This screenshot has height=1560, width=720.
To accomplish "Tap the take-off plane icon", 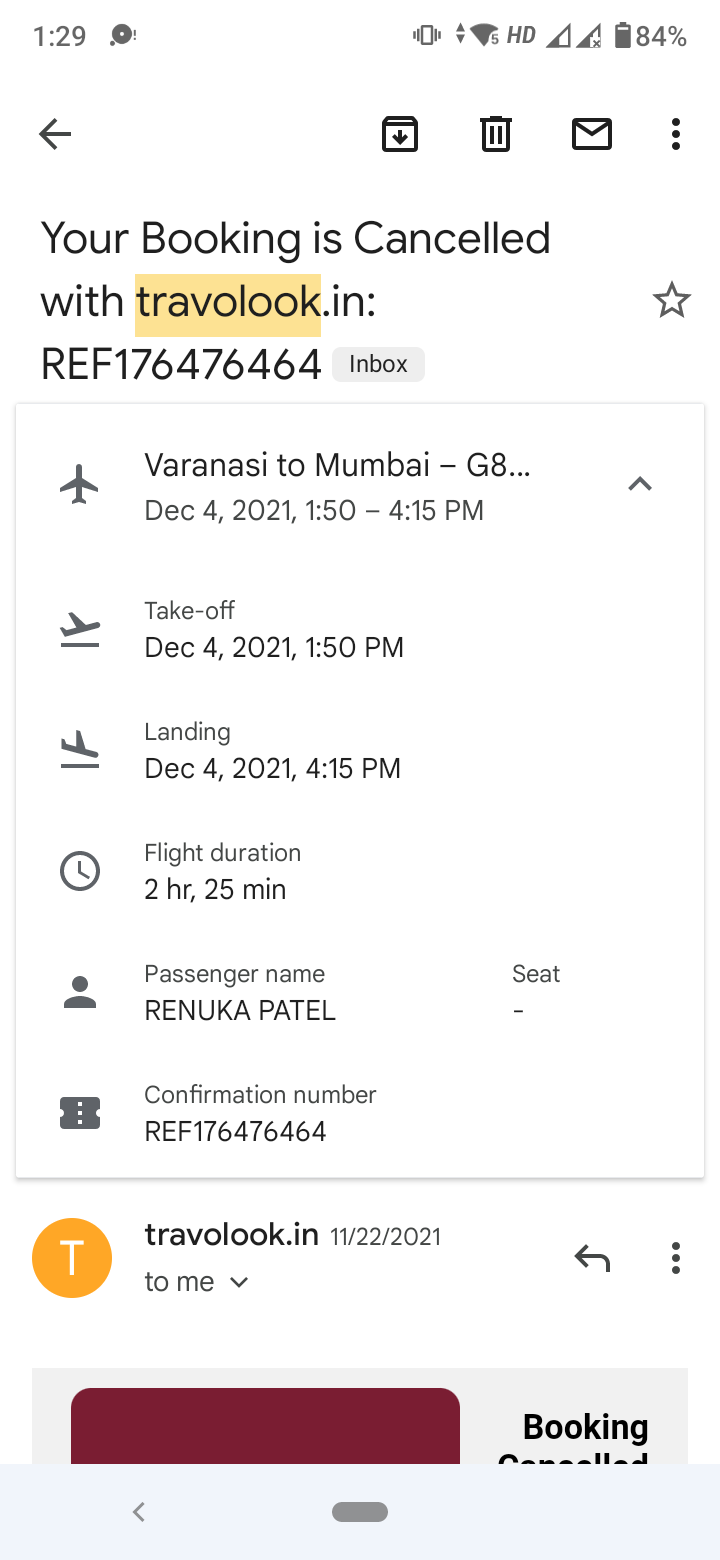I will pos(80,630).
